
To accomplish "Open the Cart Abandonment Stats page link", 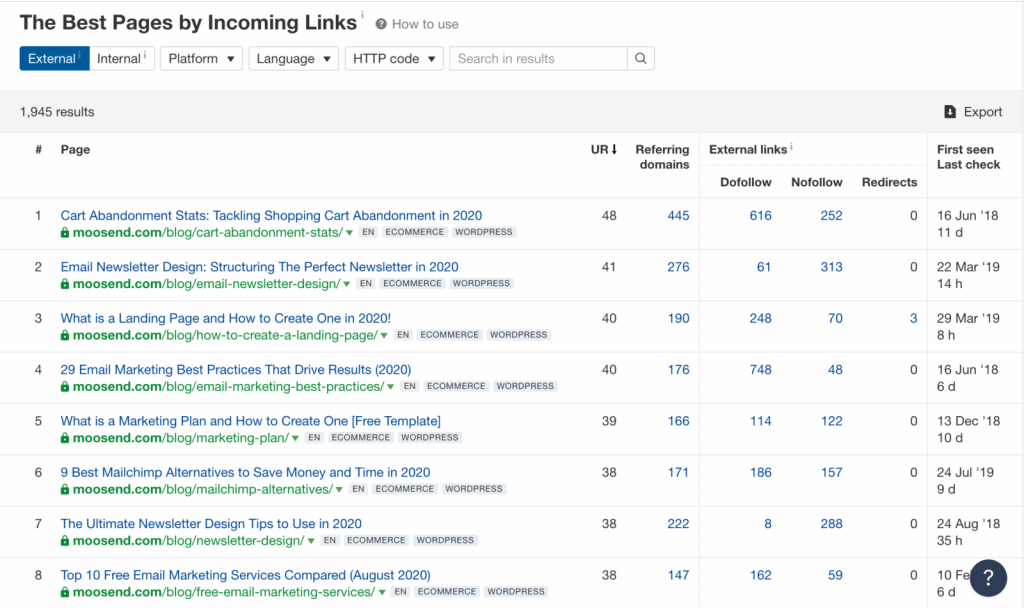I will [x=271, y=215].
